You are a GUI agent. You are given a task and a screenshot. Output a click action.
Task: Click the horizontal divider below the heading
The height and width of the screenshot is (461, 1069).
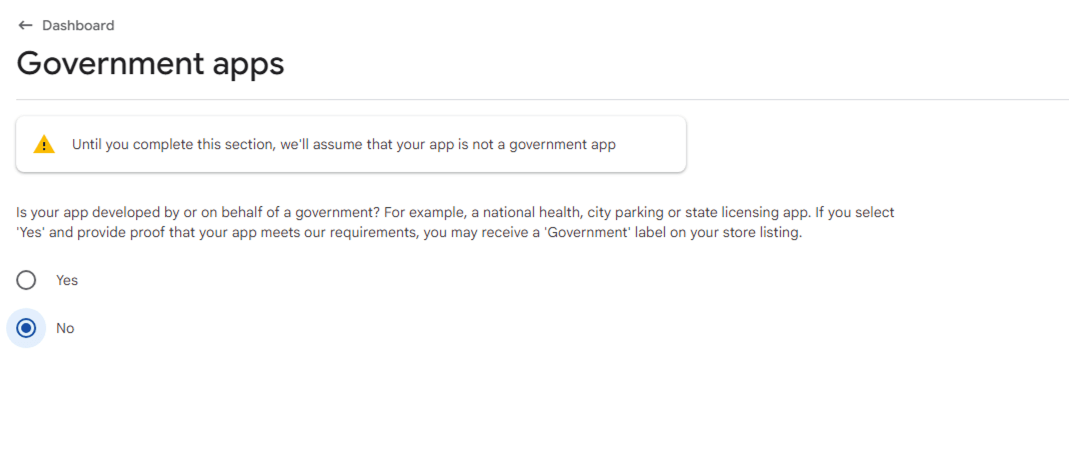coord(542,100)
